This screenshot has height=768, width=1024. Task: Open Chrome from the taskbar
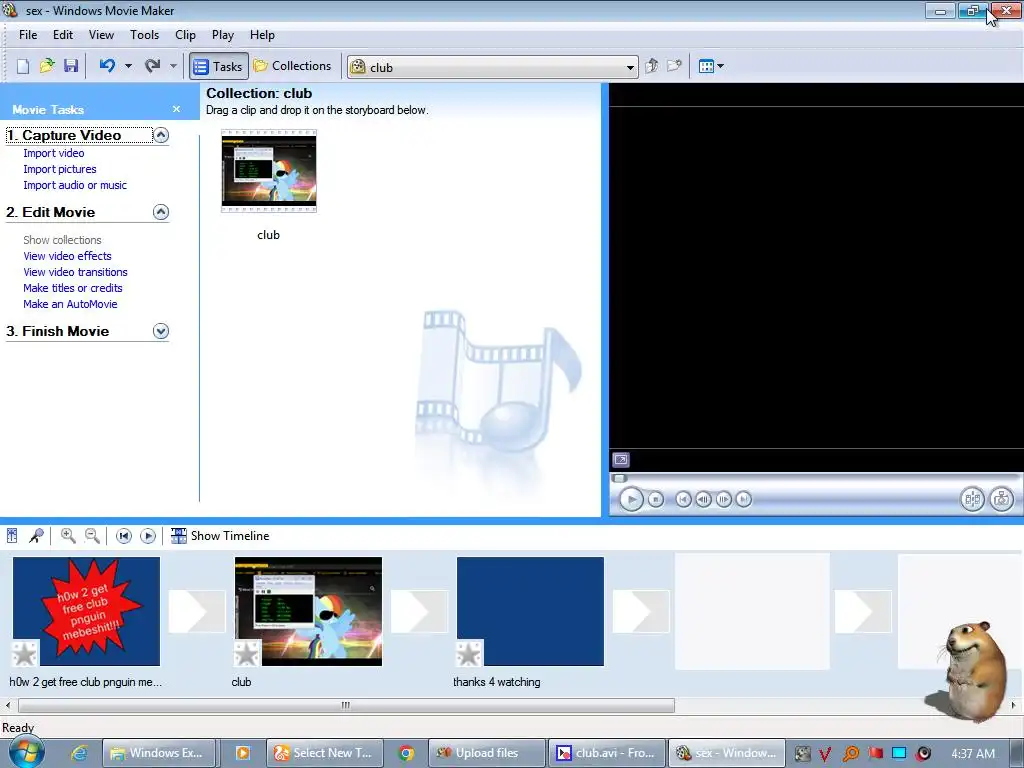[406, 753]
